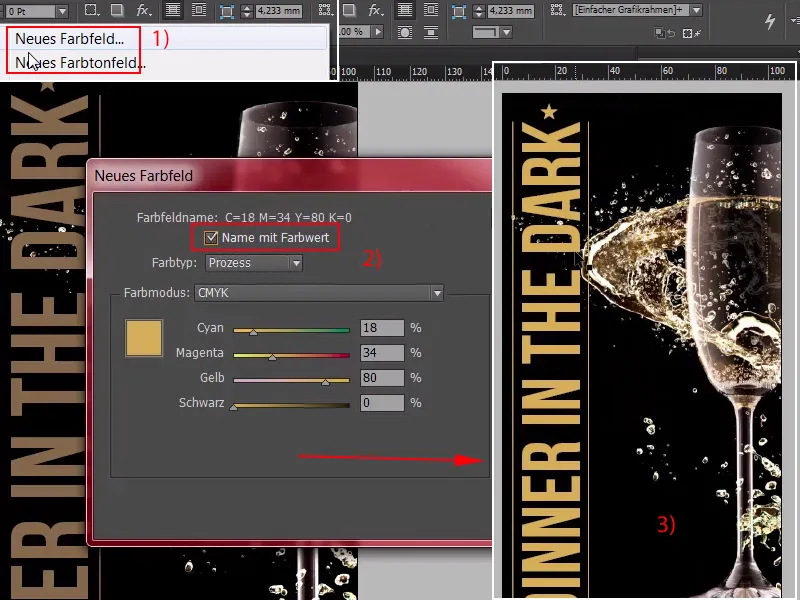The height and width of the screenshot is (600, 800).
Task: Click the Farbfeldname value C=18 M=34 Y=80 K=0
Action: pyautogui.click(x=288, y=218)
